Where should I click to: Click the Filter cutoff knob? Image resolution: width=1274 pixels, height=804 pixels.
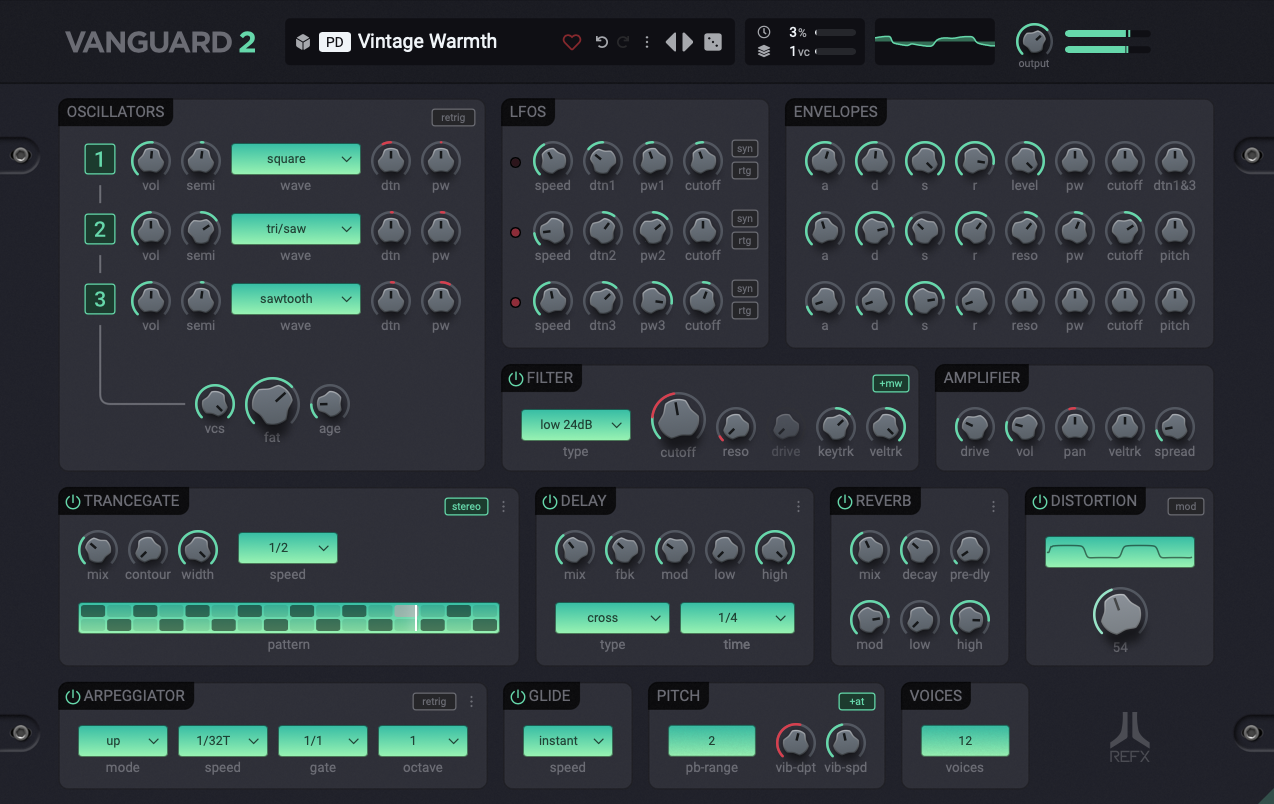pos(678,418)
